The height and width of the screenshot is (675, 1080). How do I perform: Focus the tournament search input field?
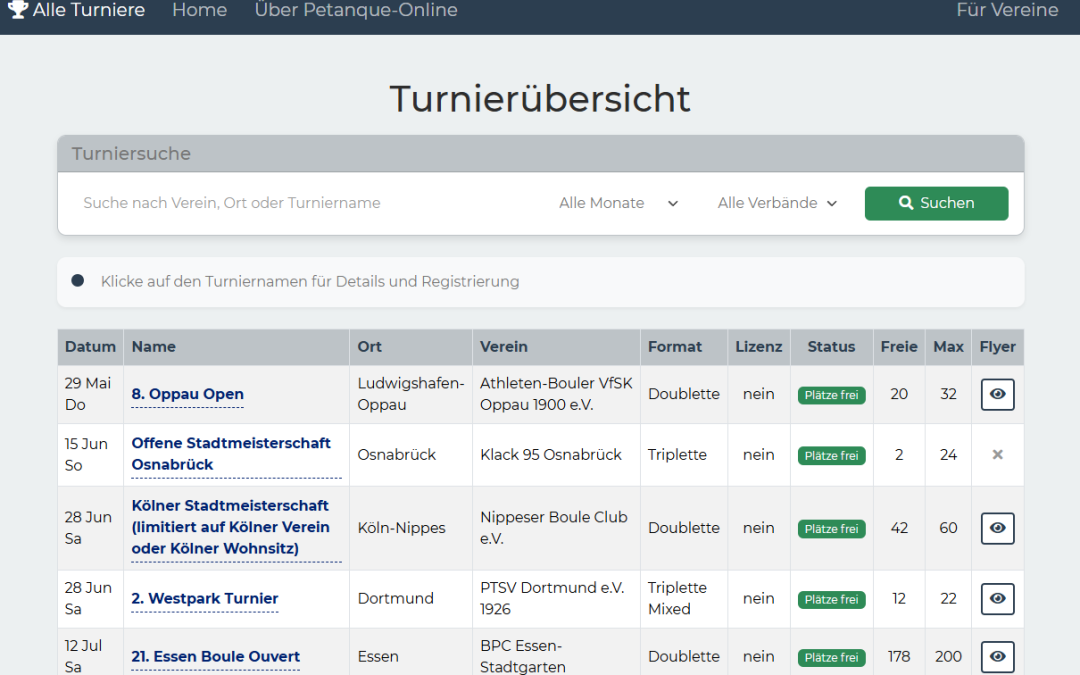point(307,203)
